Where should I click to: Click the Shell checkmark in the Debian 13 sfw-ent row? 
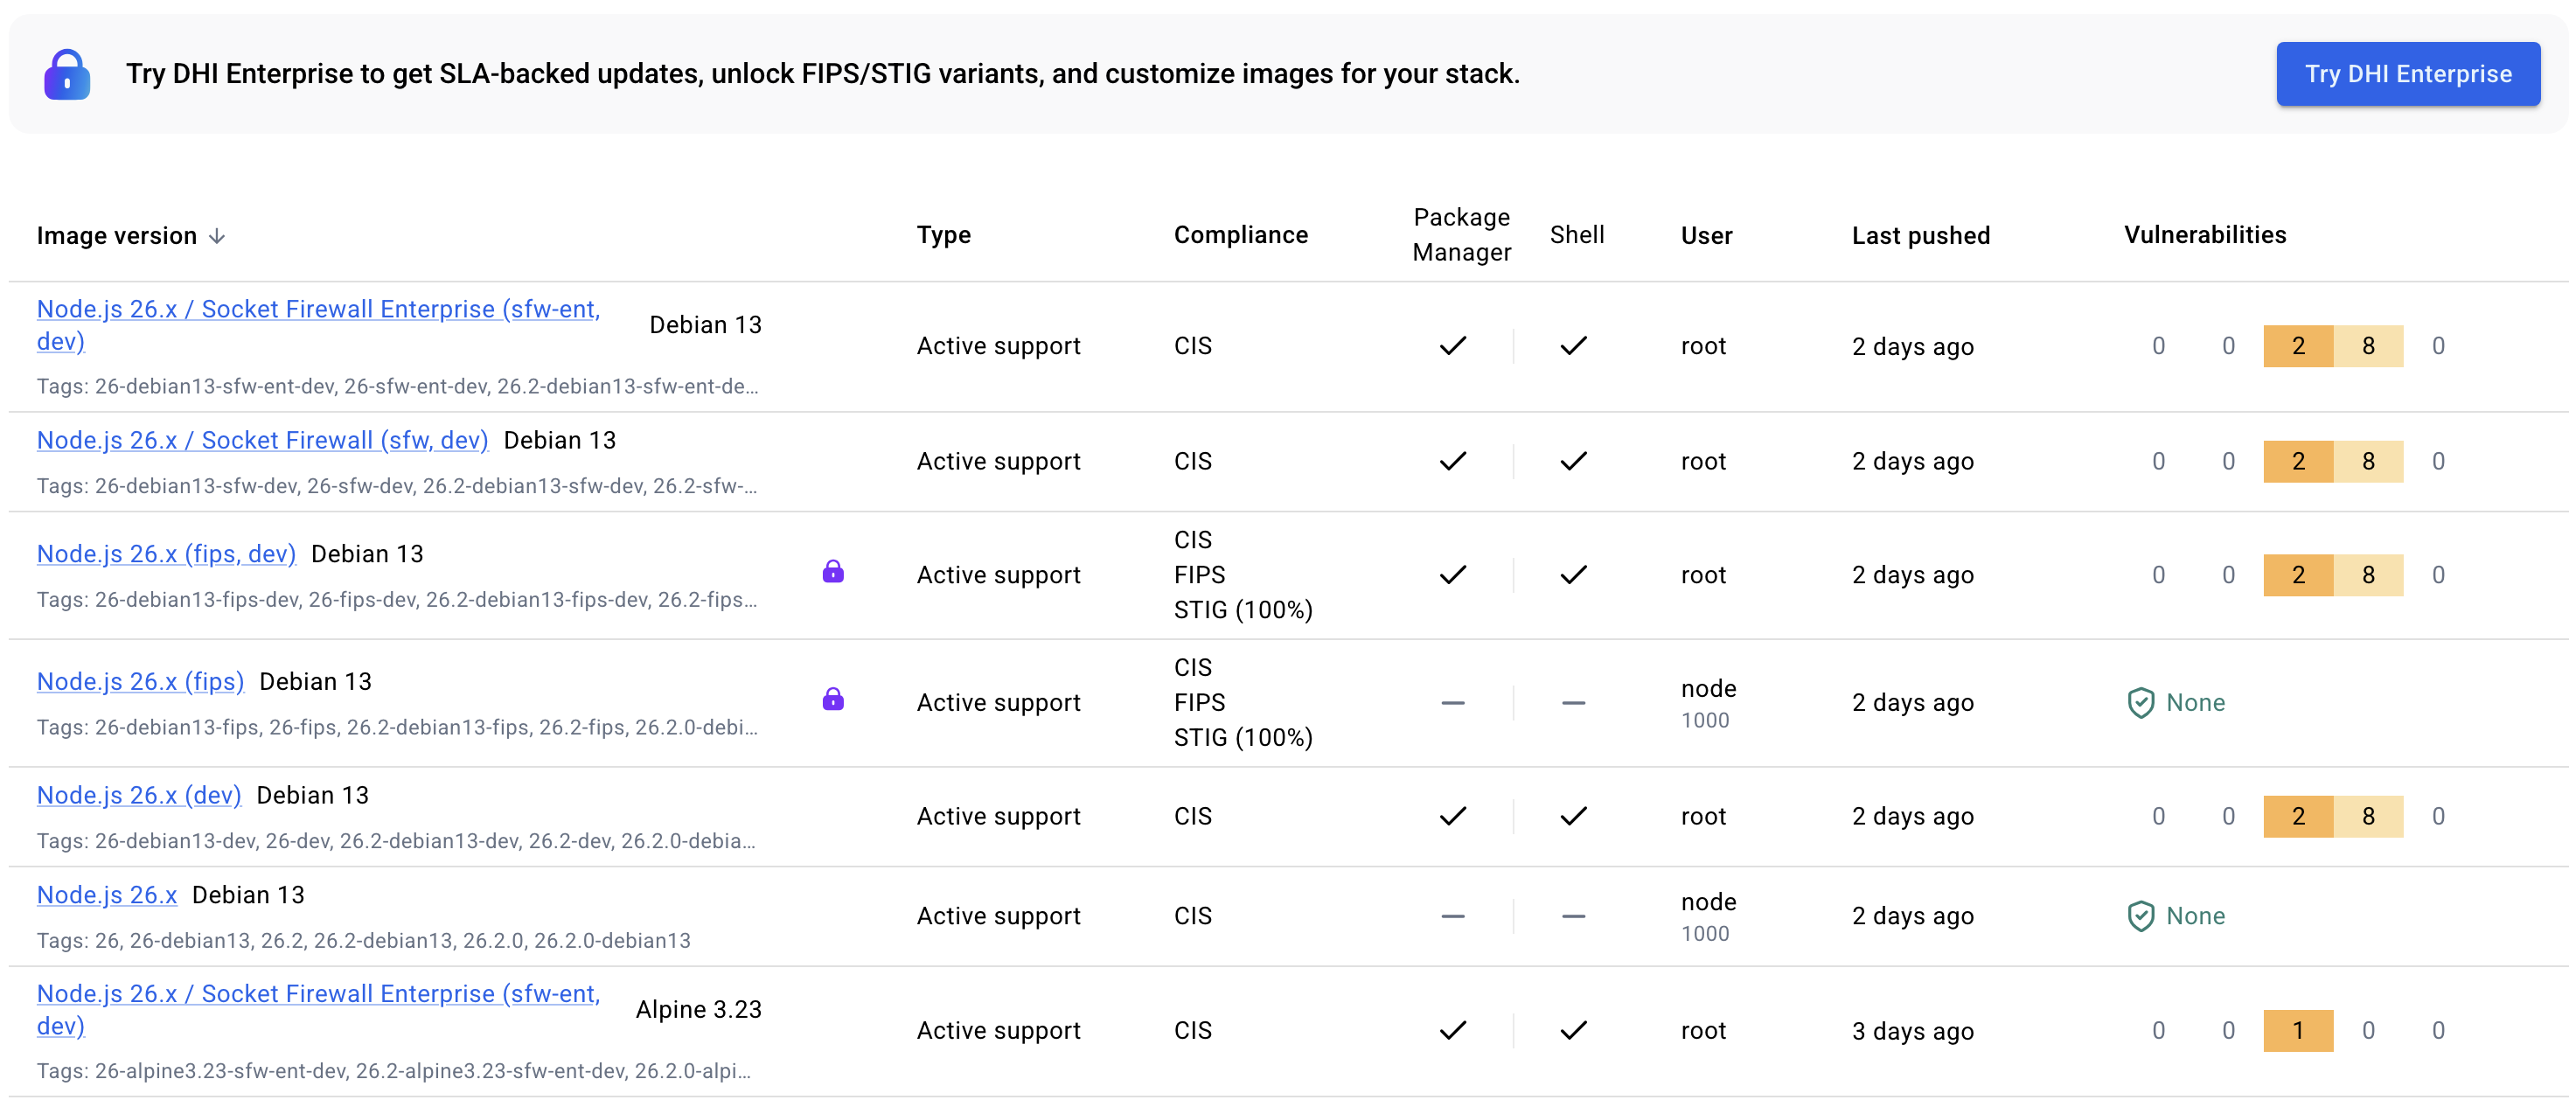(1574, 346)
